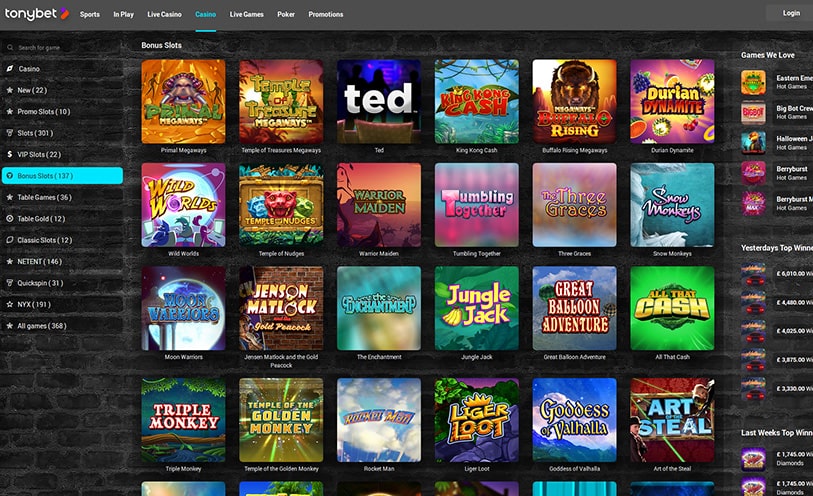
Task: Click the Big Bot Crew game icon
Action: pyautogui.click(x=753, y=112)
